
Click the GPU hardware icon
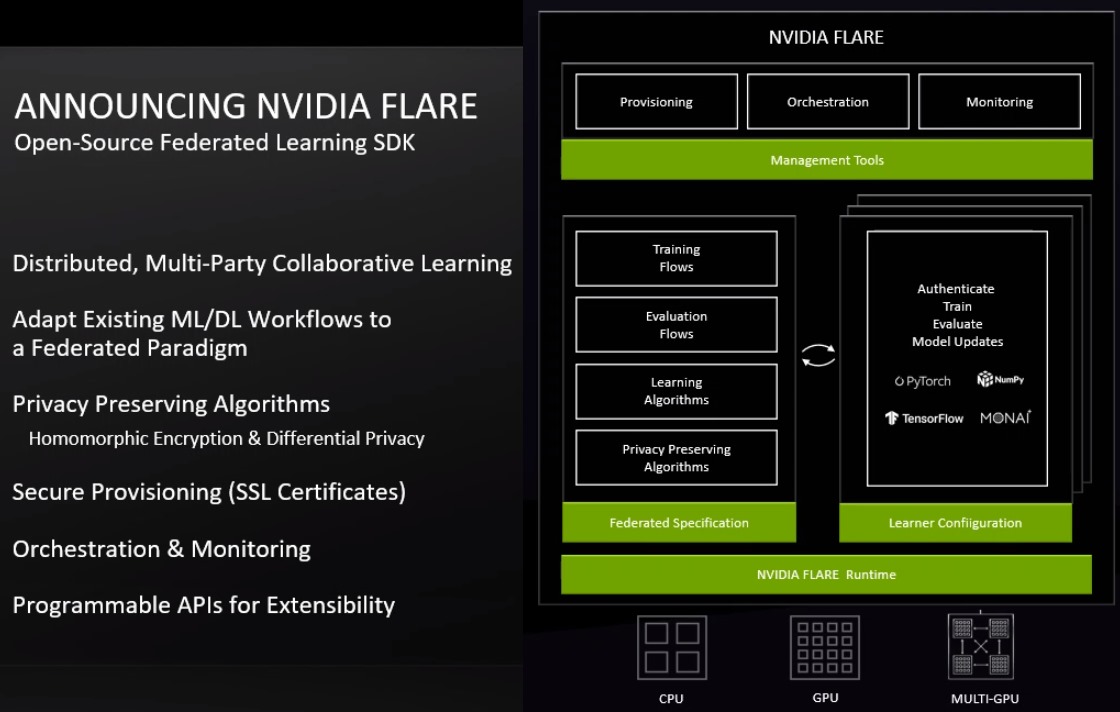tap(824, 646)
